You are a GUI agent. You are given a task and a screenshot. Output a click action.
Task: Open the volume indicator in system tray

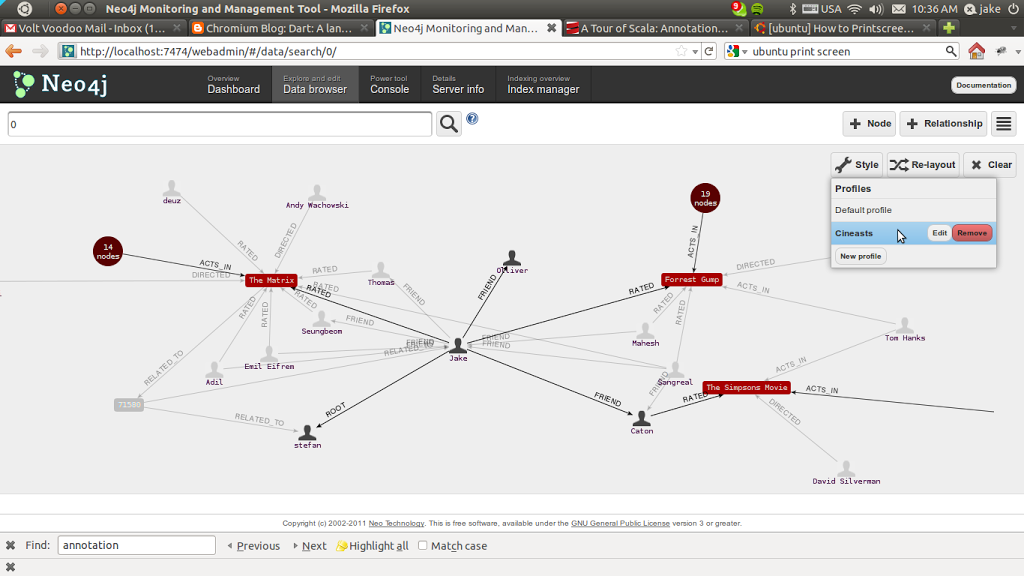point(876,8)
